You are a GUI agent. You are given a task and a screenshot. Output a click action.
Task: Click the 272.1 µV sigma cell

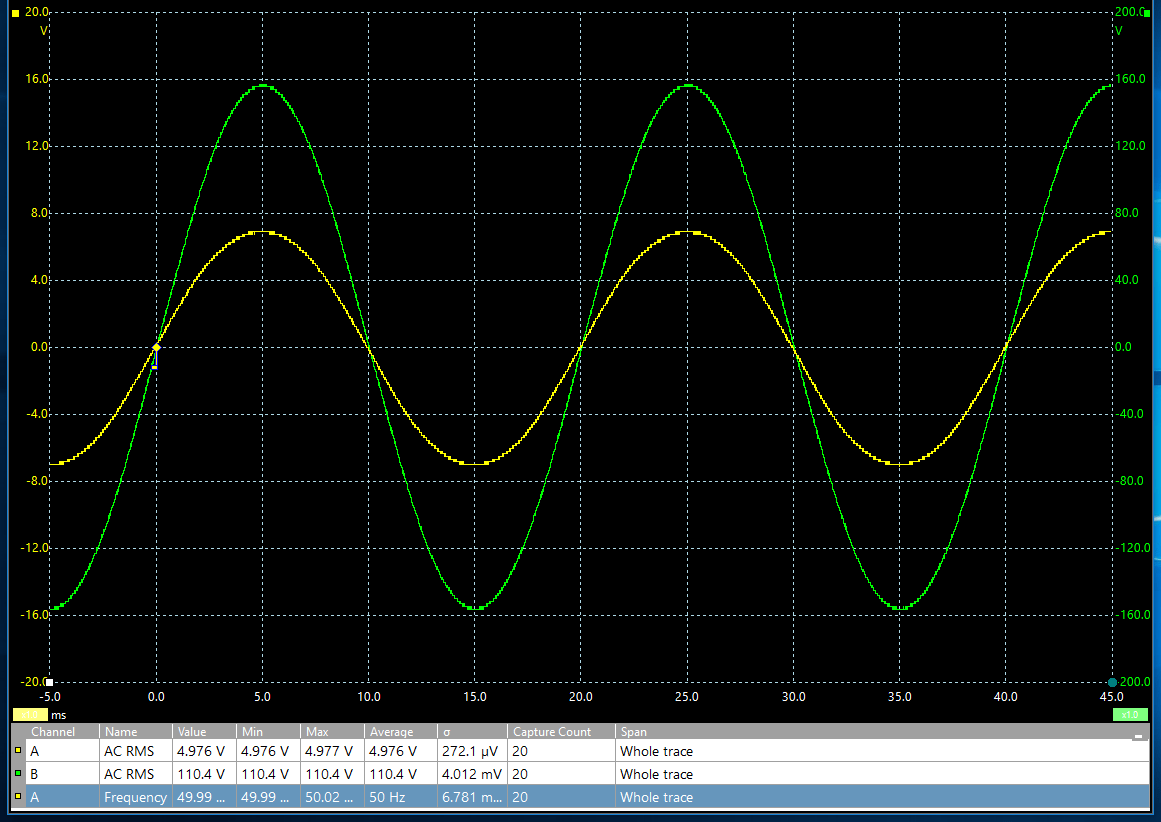click(x=472, y=751)
